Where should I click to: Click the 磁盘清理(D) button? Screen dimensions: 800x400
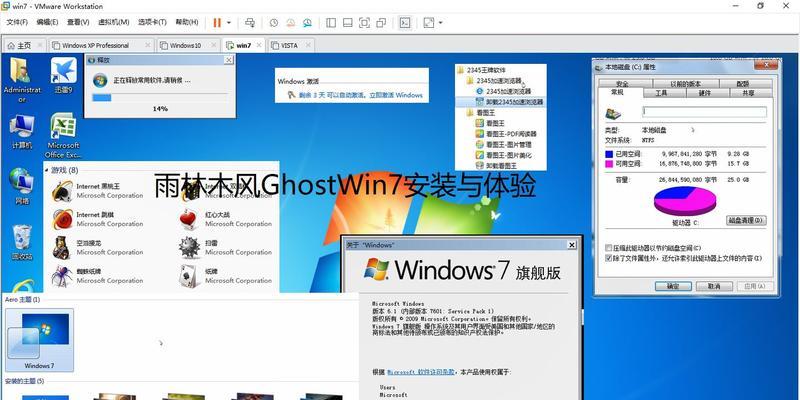745,220
